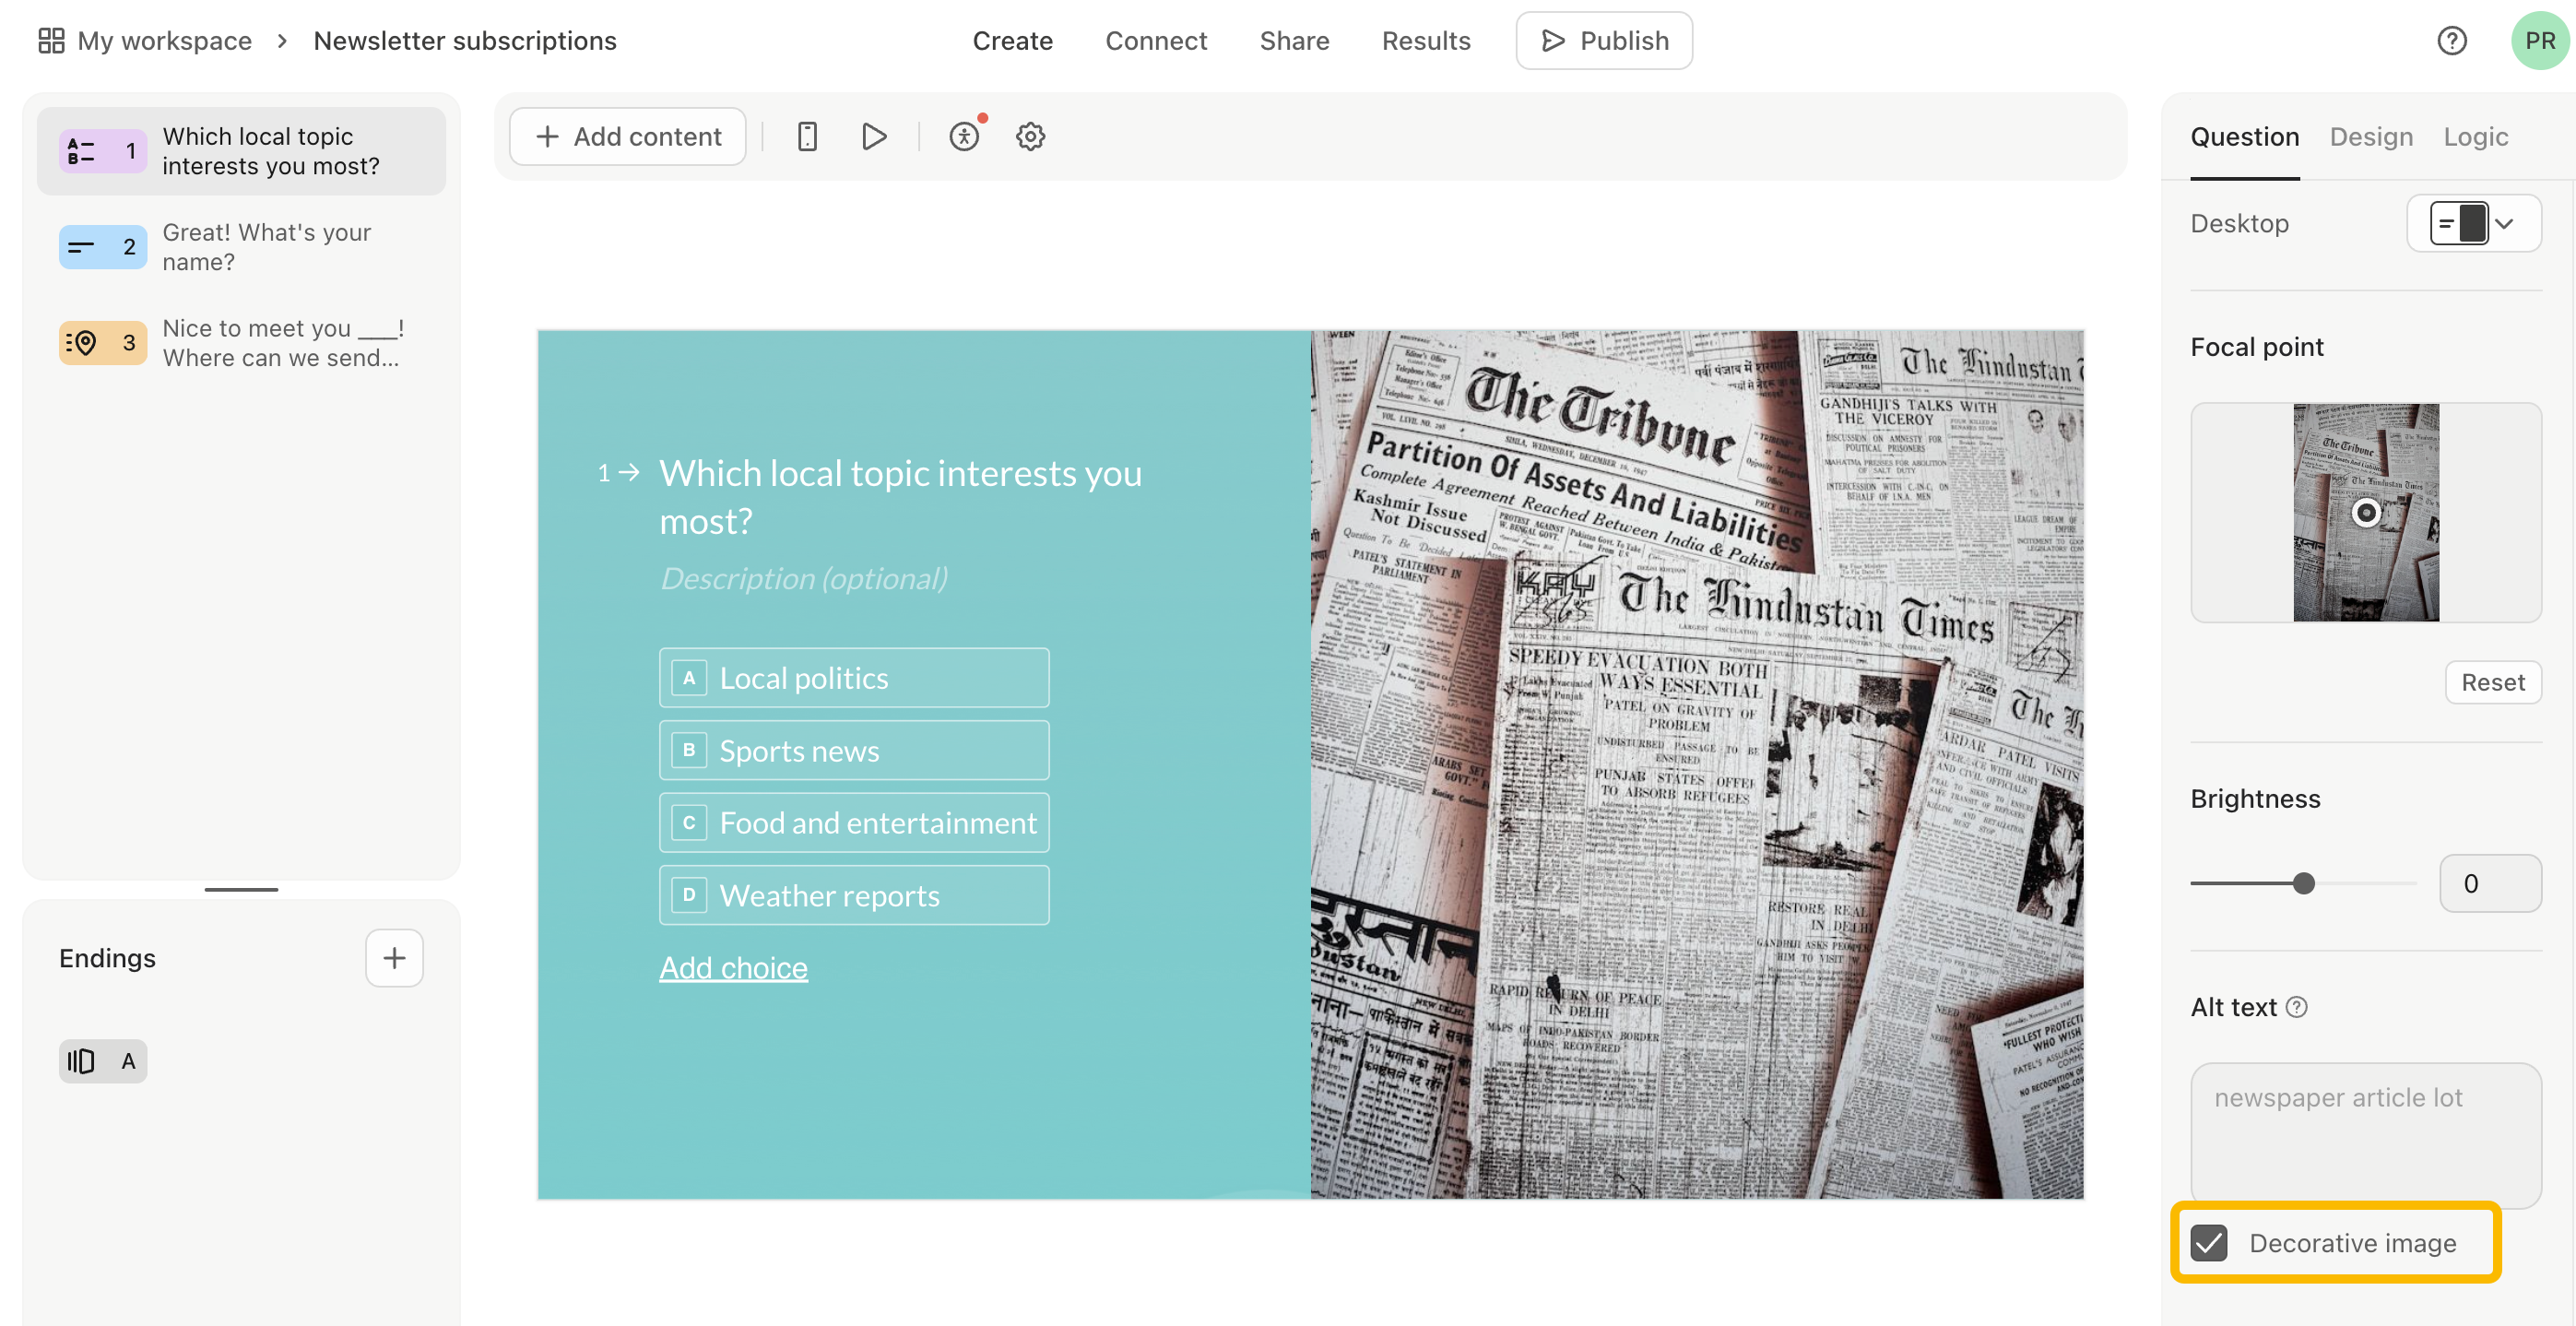Go to the Connect section
2576x1326 pixels.
tap(1155, 41)
